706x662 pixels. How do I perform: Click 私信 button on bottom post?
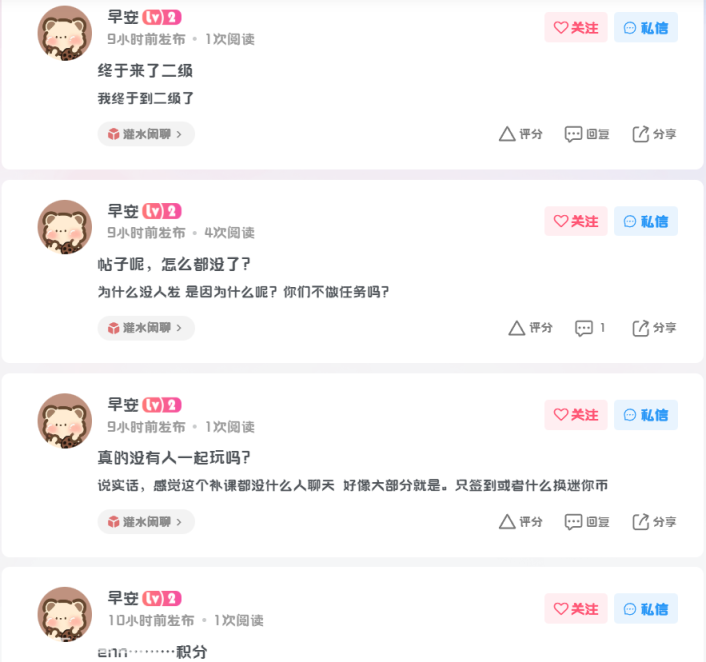[646, 609]
